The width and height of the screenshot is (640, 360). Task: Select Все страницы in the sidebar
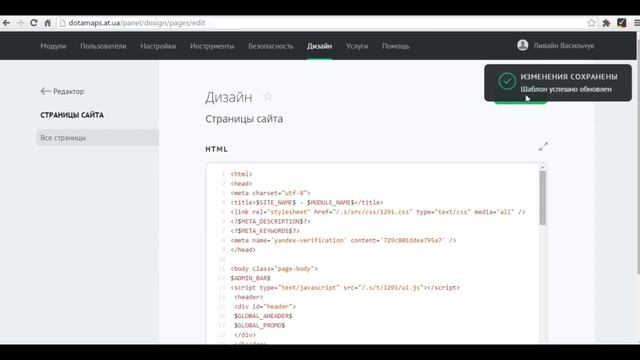click(x=98, y=138)
